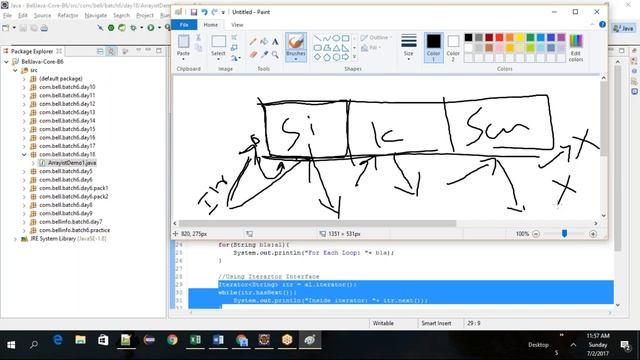
Task: Click the Crop icon in Image group
Action: tap(234, 38)
